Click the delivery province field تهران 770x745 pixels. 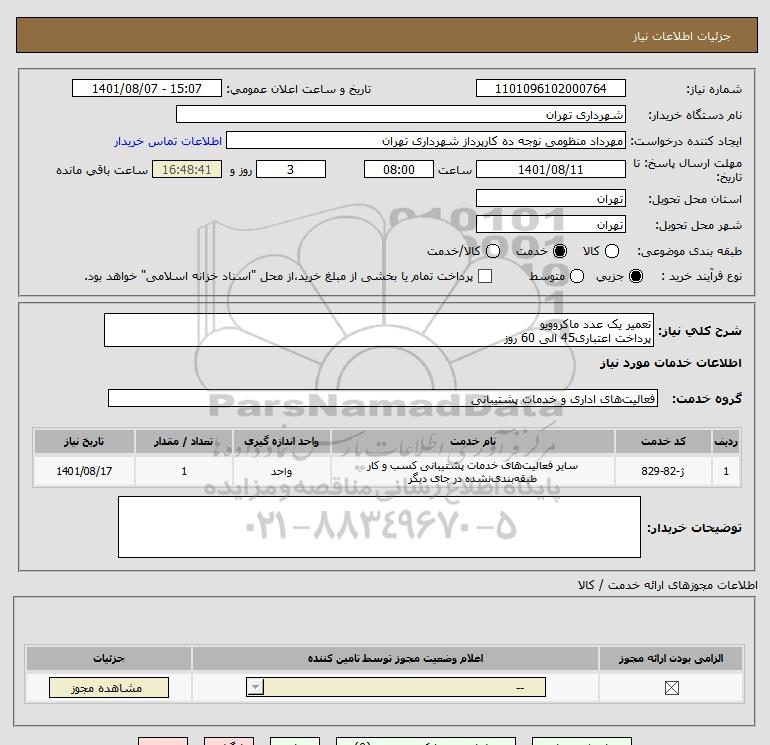[x=550, y=198]
